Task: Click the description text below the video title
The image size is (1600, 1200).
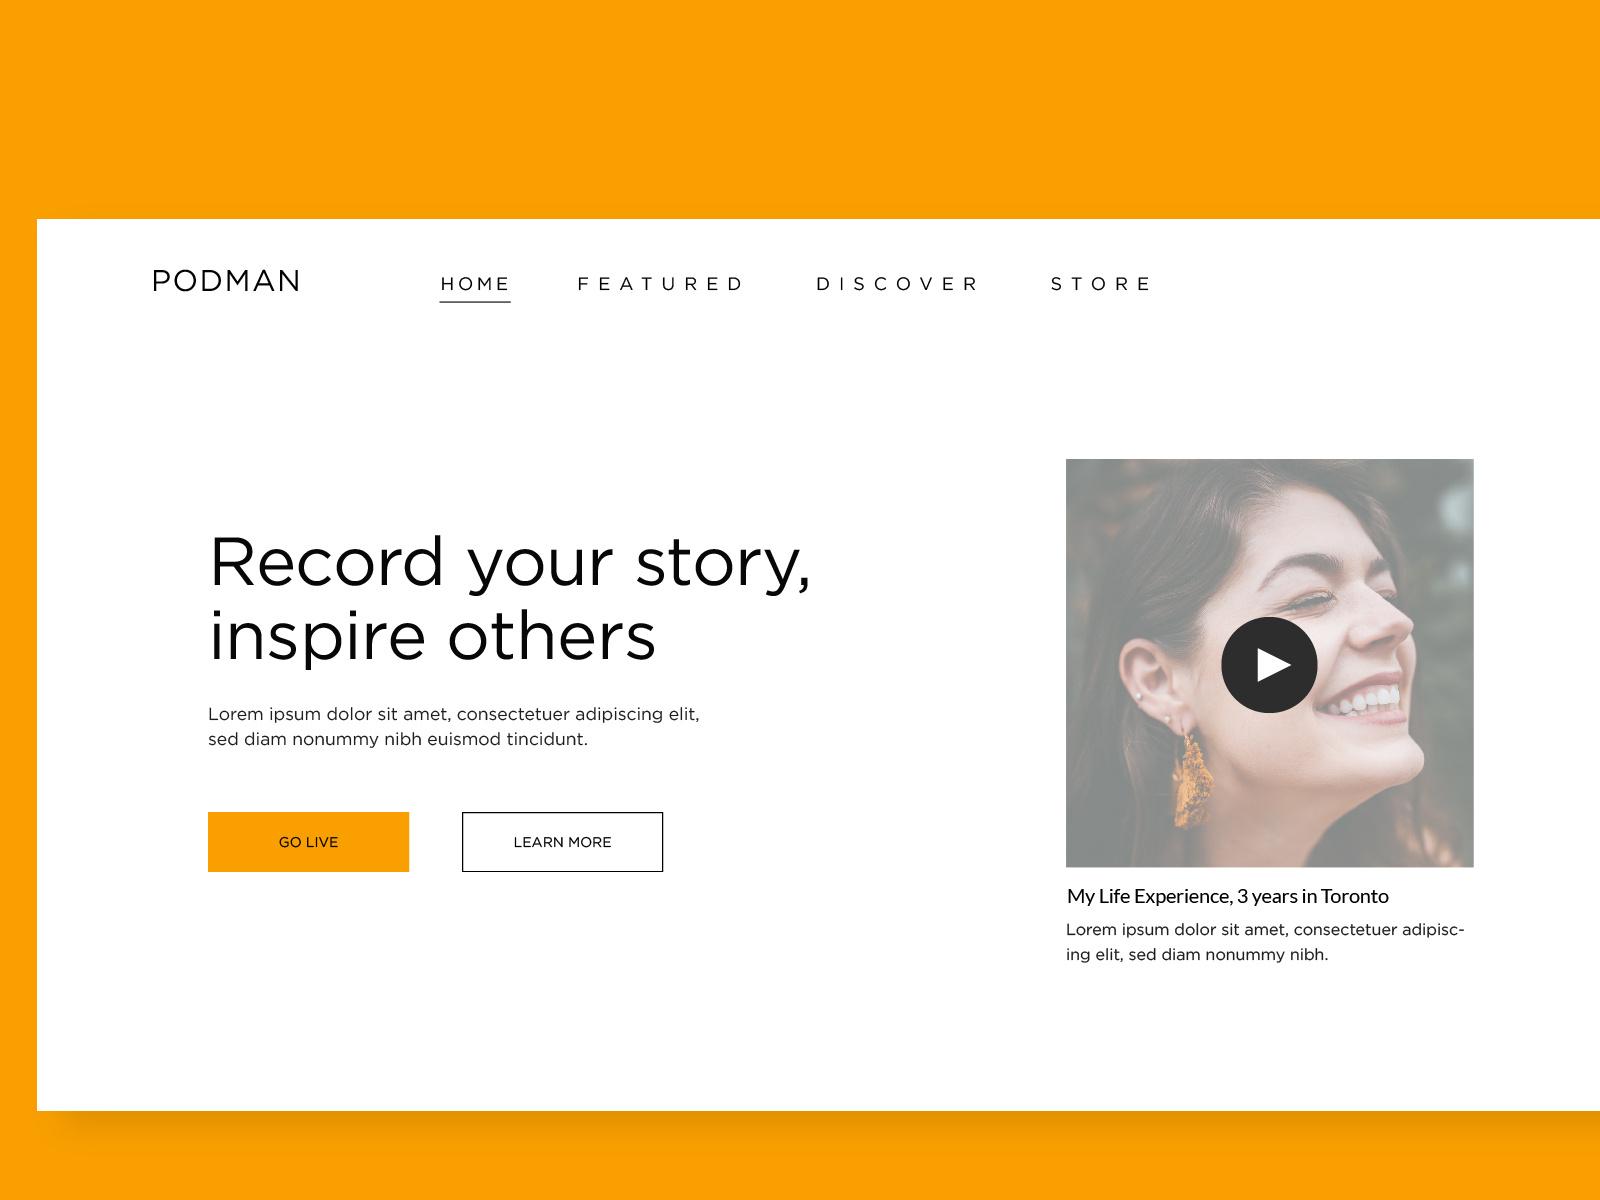Action: (x=1265, y=942)
